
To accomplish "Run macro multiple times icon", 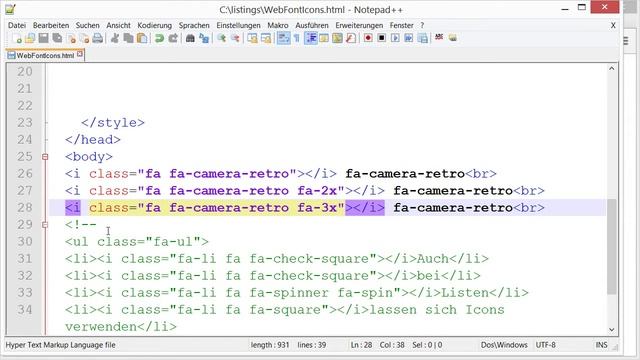I will click(x=409, y=38).
